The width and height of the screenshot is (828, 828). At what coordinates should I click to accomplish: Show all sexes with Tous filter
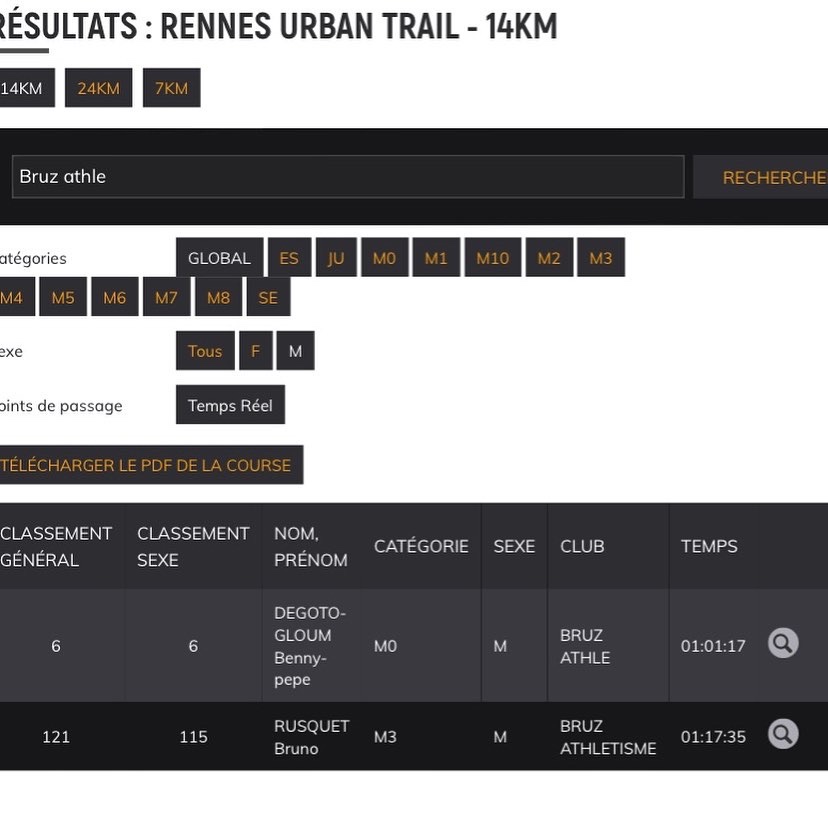point(205,351)
